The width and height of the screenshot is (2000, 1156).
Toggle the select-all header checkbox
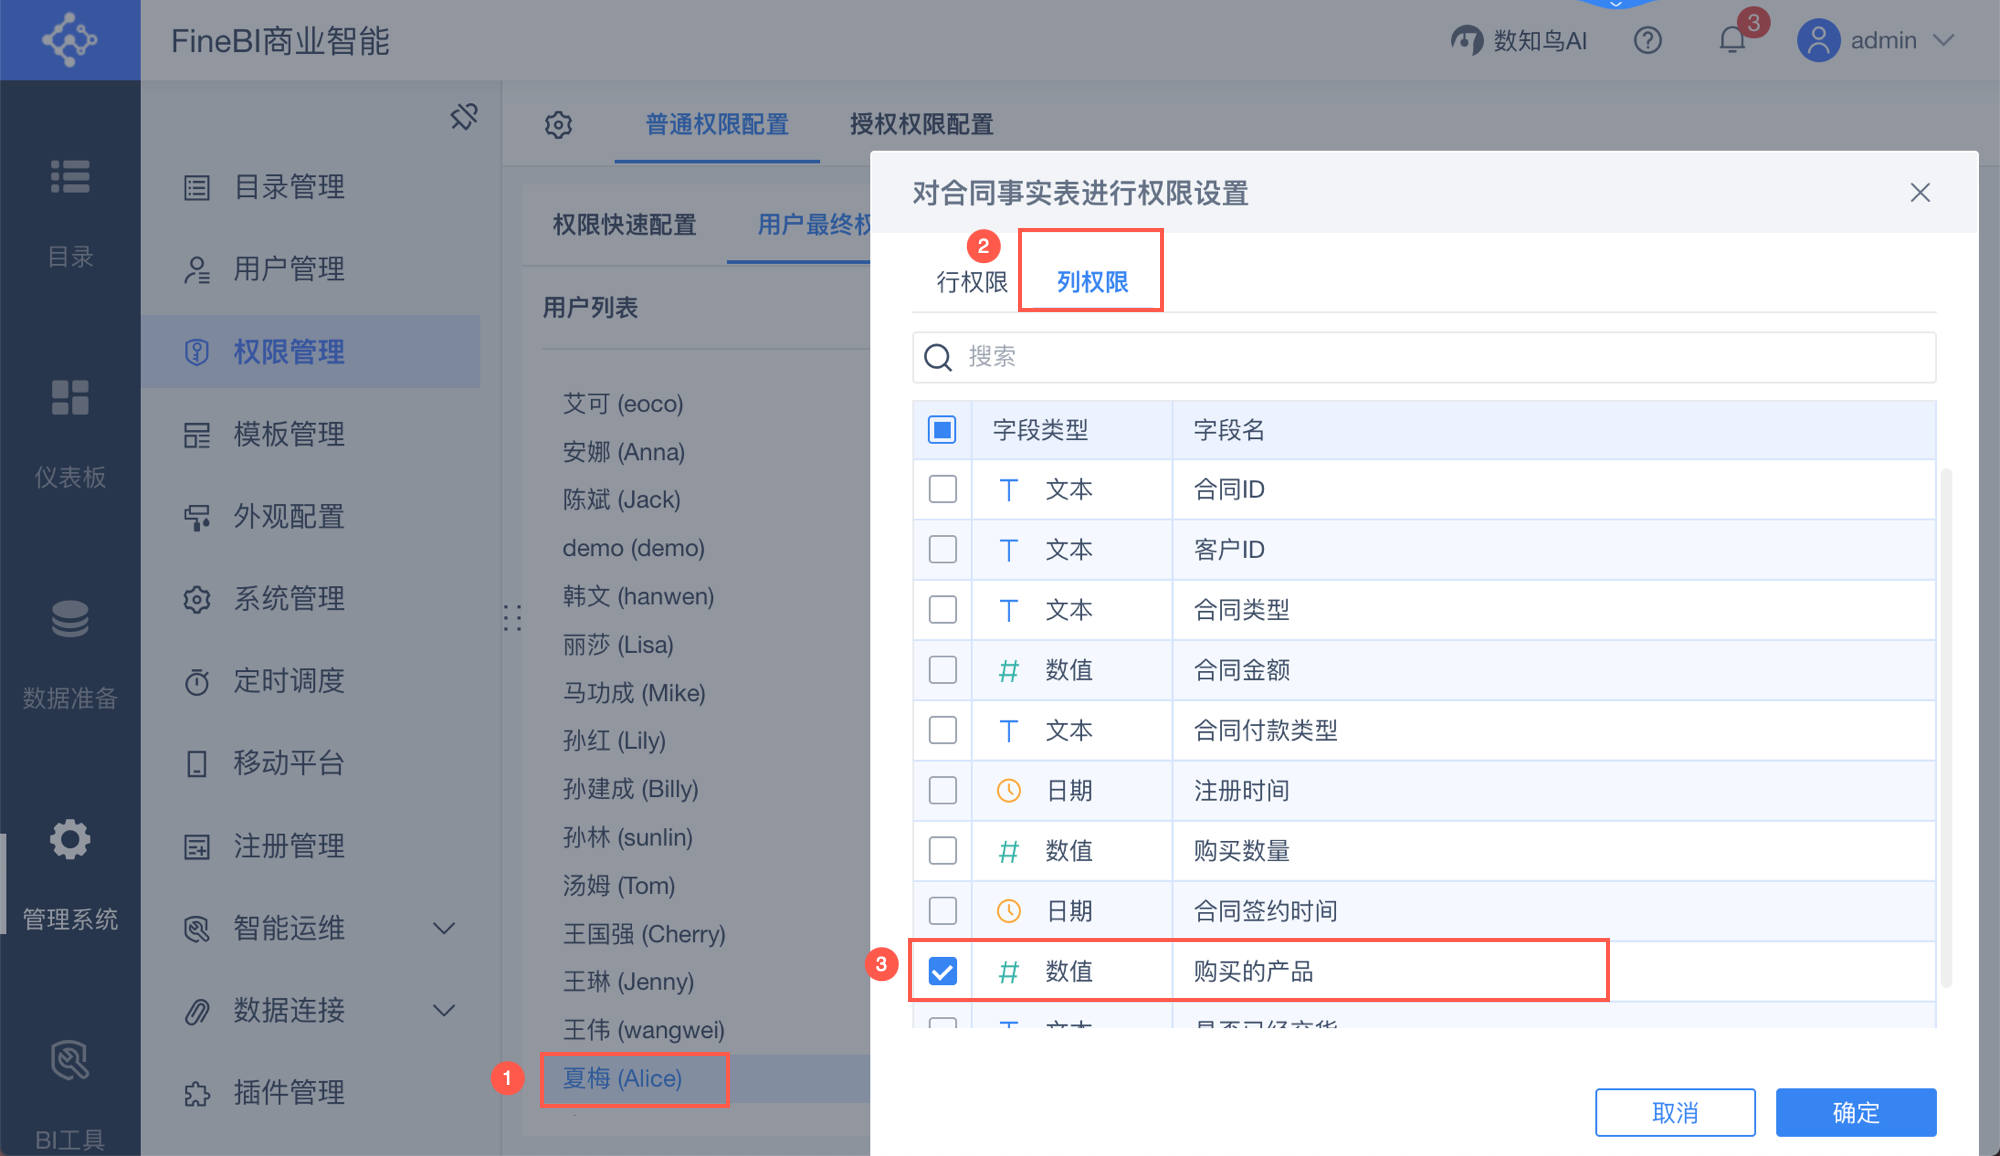click(x=942, y=430)
